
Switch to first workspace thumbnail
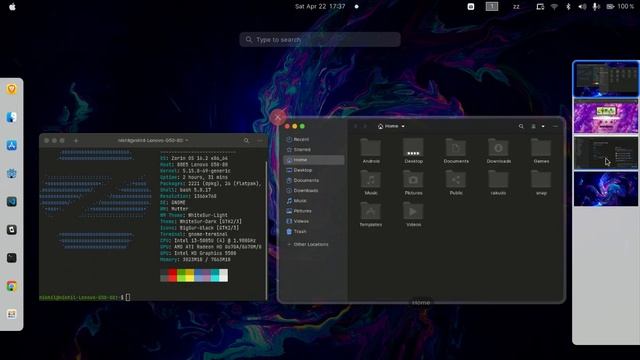pos(606,79)
